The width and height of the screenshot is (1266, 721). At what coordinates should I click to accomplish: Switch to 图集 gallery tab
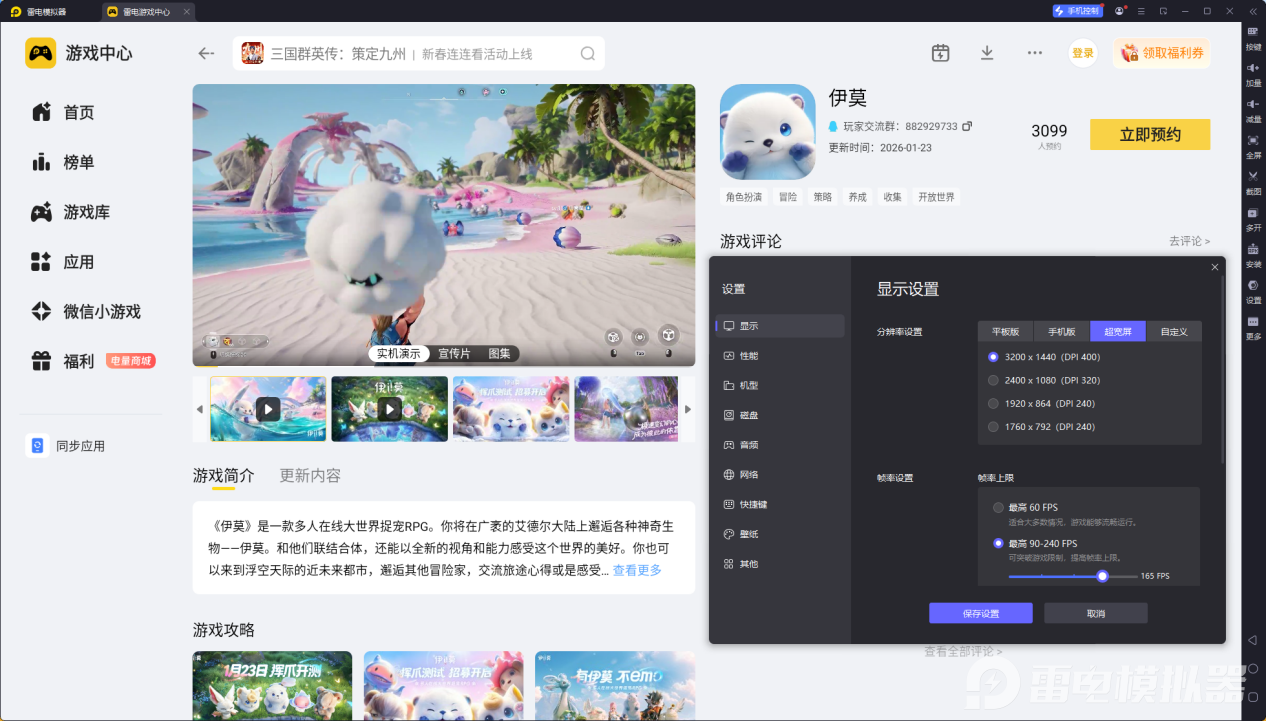pyautogui.click(x=499, y=353)
